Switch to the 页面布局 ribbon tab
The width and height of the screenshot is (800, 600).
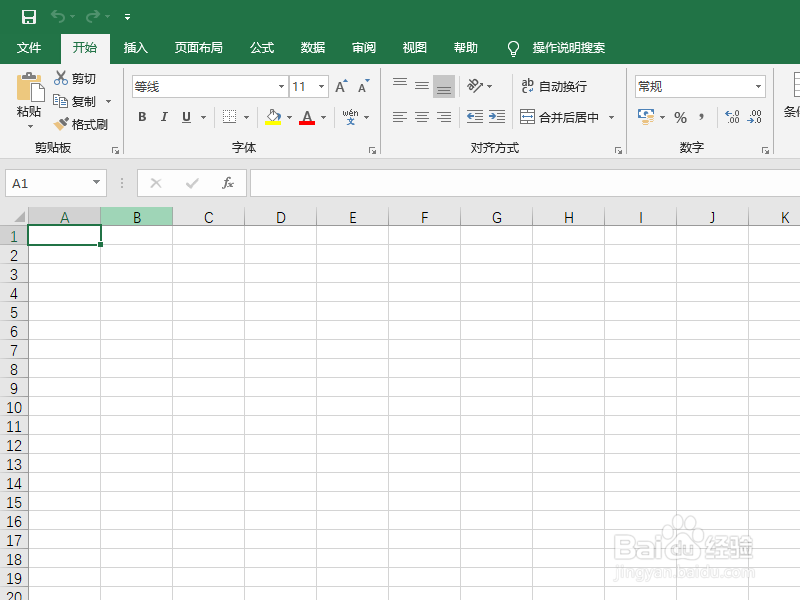pyautogui.click(x=198, y=48)
